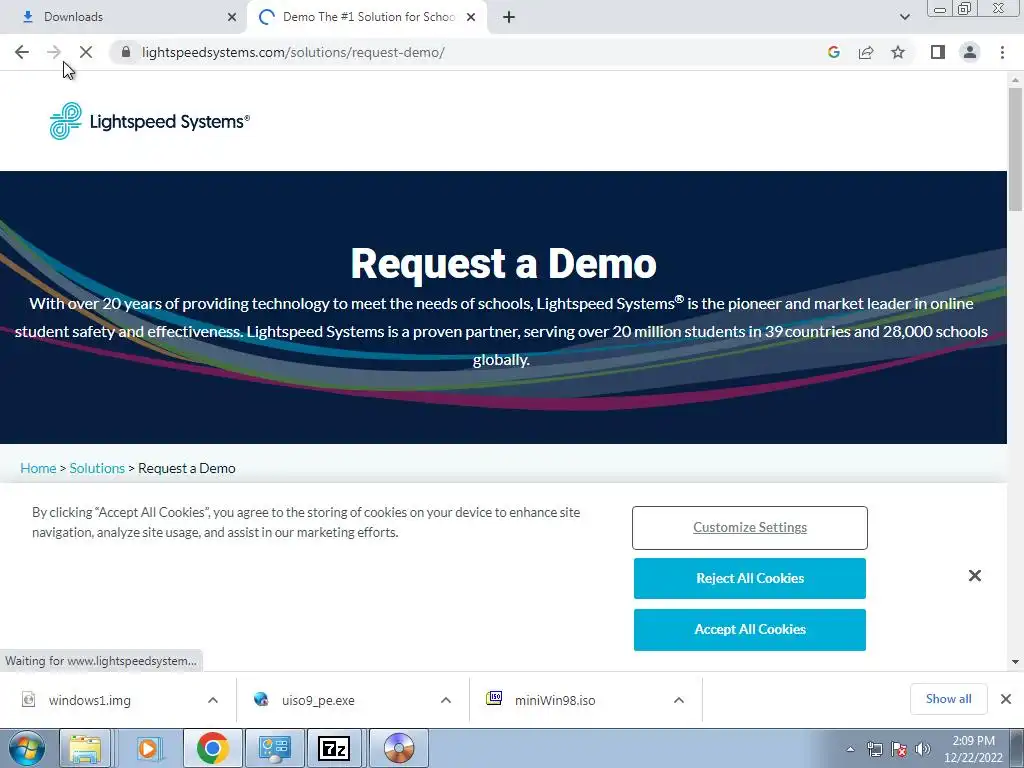Open the Windows Start menu
The width and height of the screenshot is (1024, 768).
25,748
